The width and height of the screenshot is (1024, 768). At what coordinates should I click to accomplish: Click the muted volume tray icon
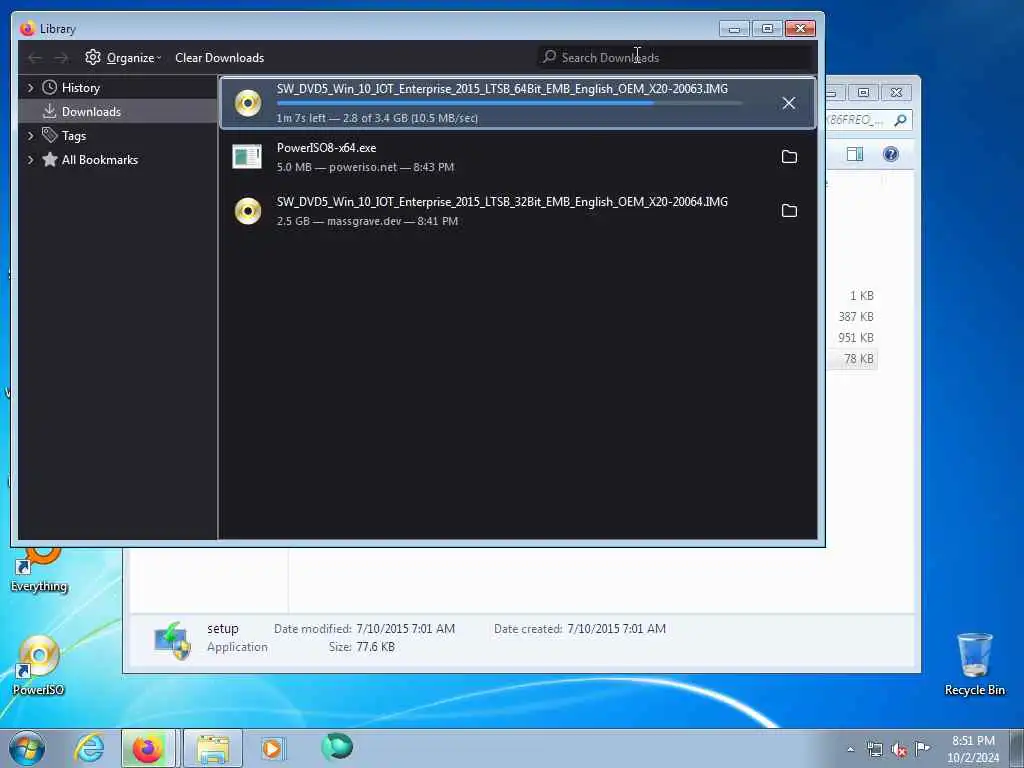pos(899,750)
